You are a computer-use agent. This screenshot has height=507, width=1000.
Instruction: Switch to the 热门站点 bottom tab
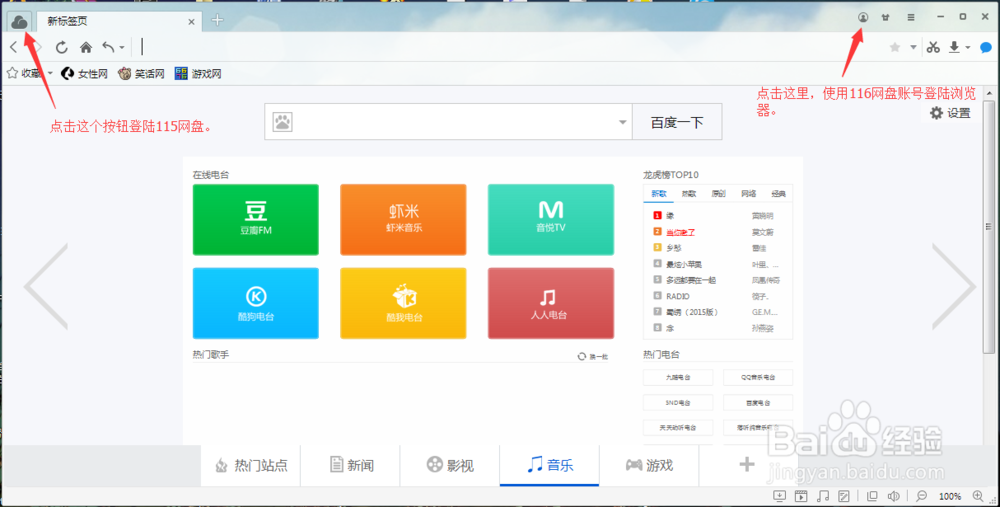251,466
